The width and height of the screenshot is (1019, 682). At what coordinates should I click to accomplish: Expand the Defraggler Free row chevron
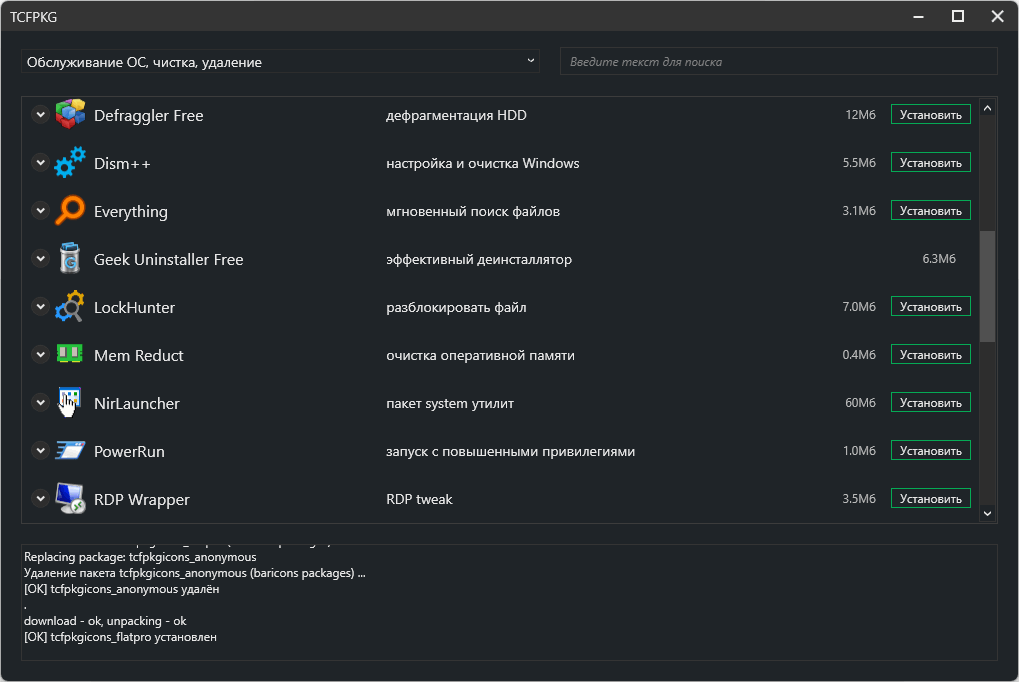click(x=40, y=115)
